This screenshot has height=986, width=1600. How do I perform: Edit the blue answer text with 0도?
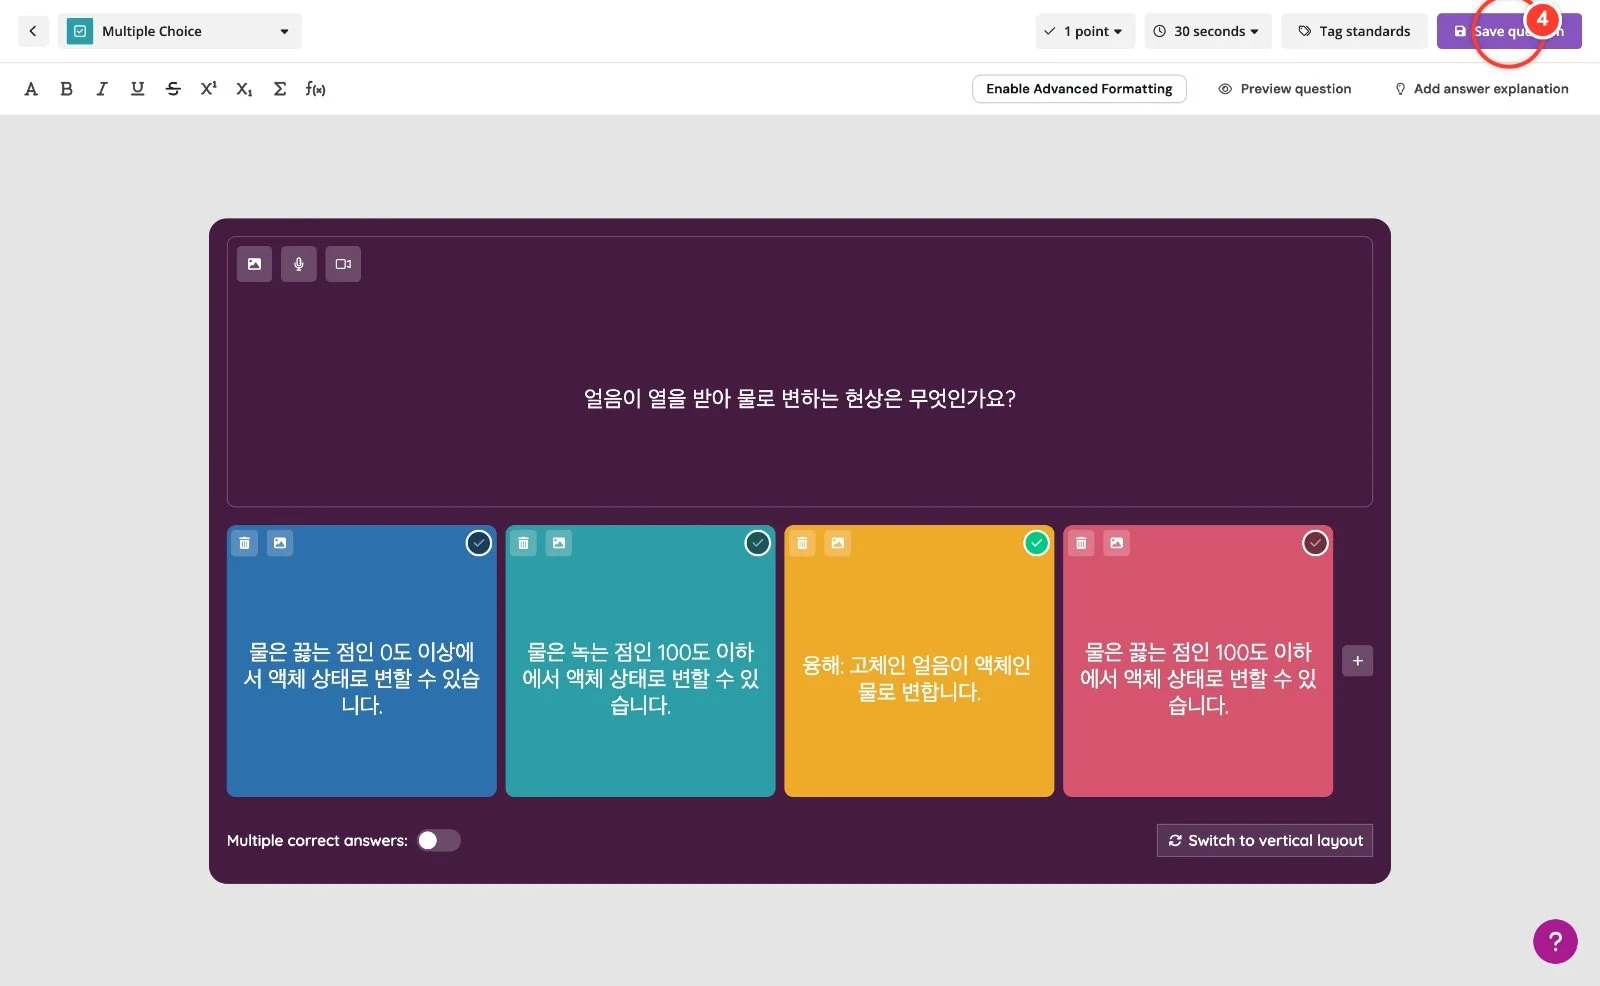pyautogui.click(x=362, y=678)
